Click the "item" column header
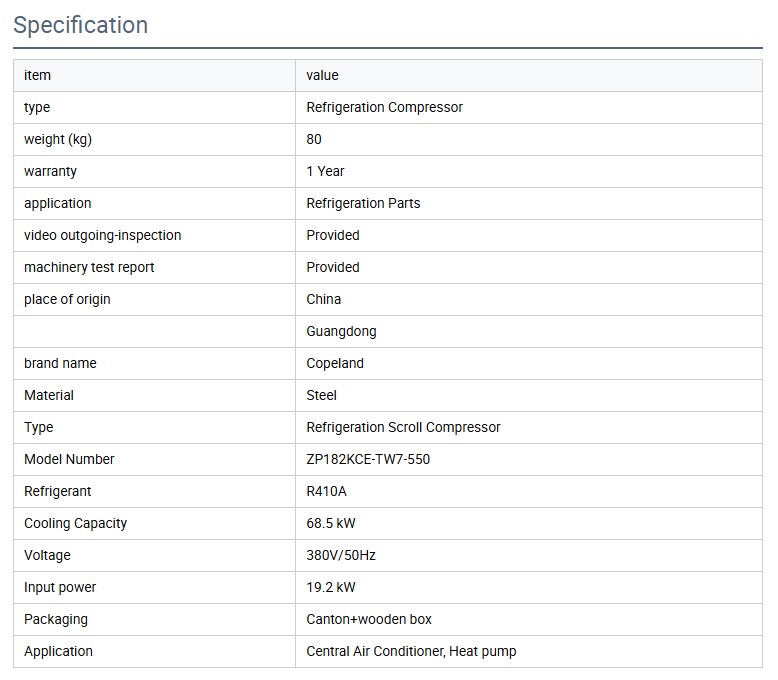Image resolution: width=778 pixels, height=680 pixels. tap(37, 75)
